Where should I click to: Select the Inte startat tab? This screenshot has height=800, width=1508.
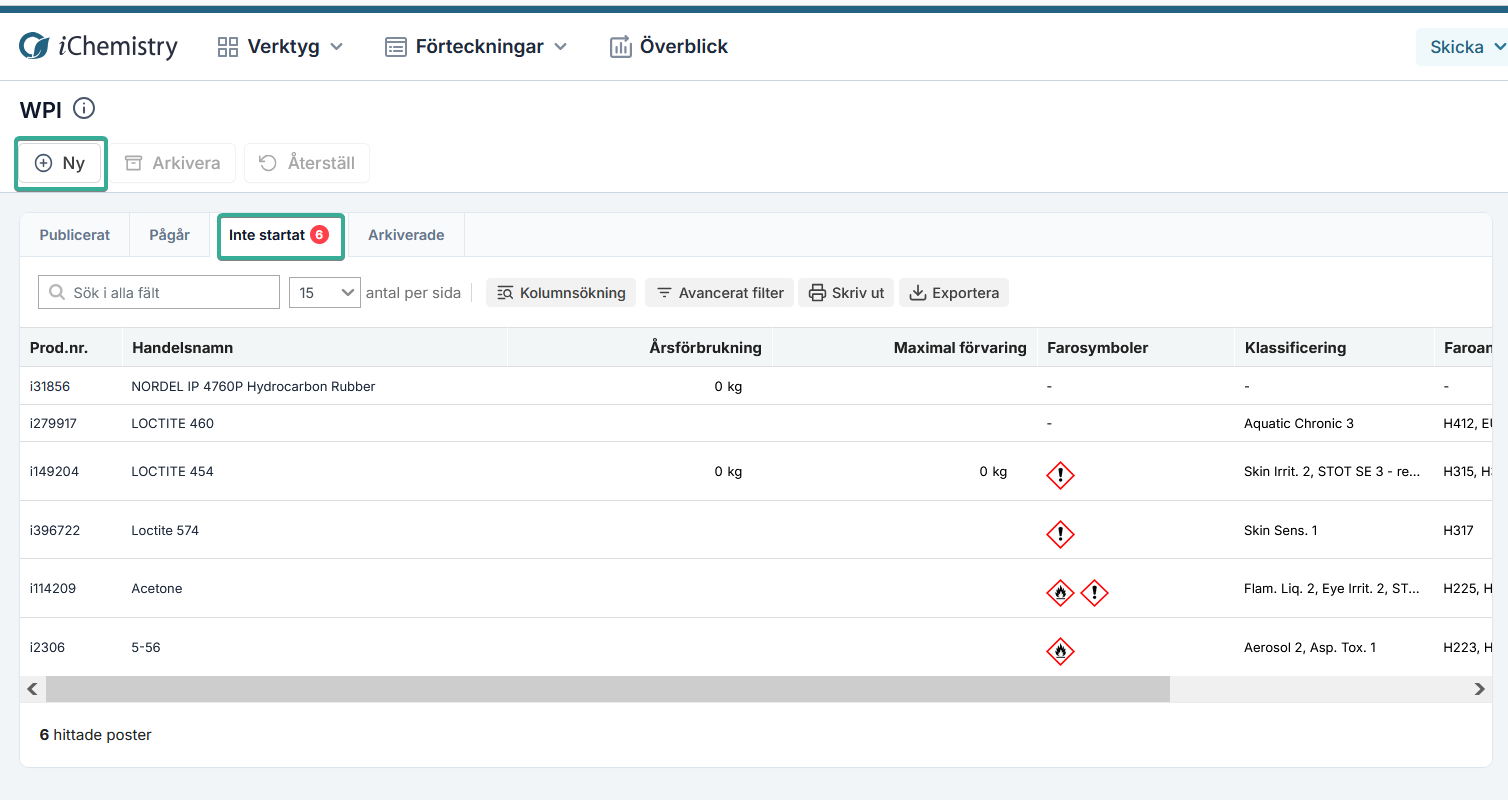pos(280,235)
